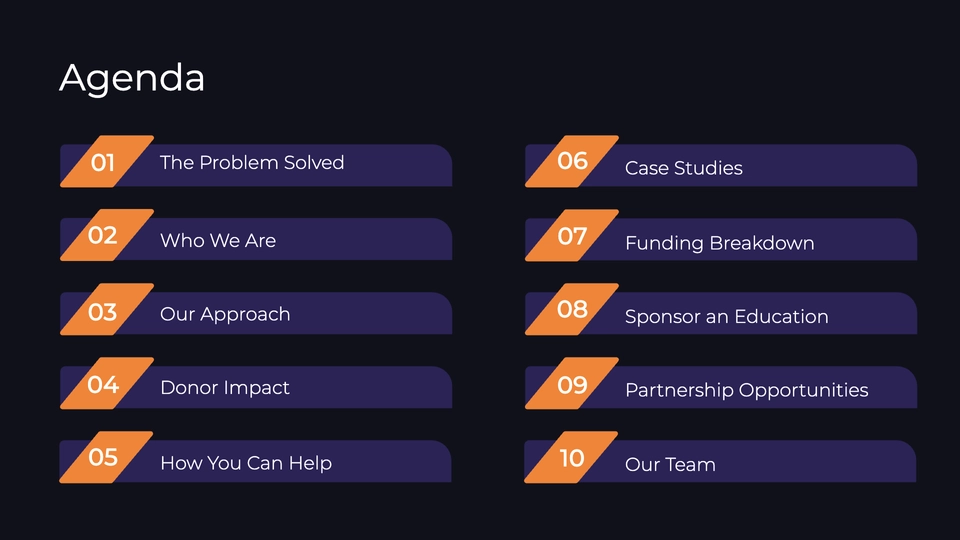Screen dimensions: 960x540
Task: Click the orange 09 number badge
Action: coord(572,383)
